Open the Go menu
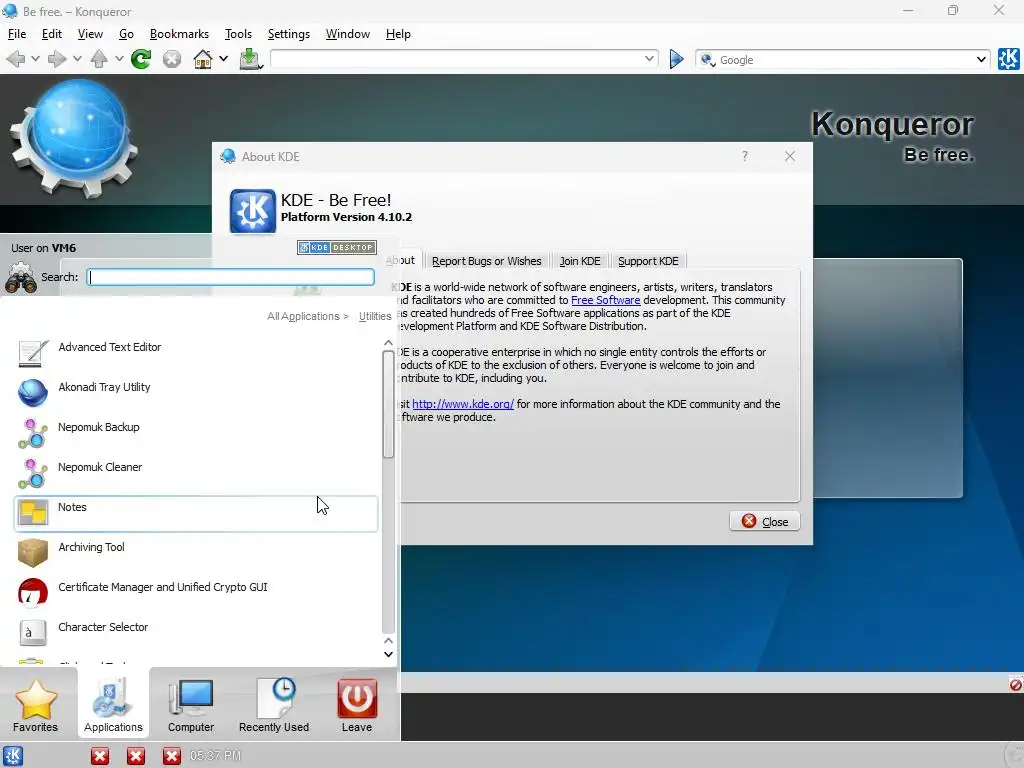This screenshot has width=1024, height=768. pos(126,34)
